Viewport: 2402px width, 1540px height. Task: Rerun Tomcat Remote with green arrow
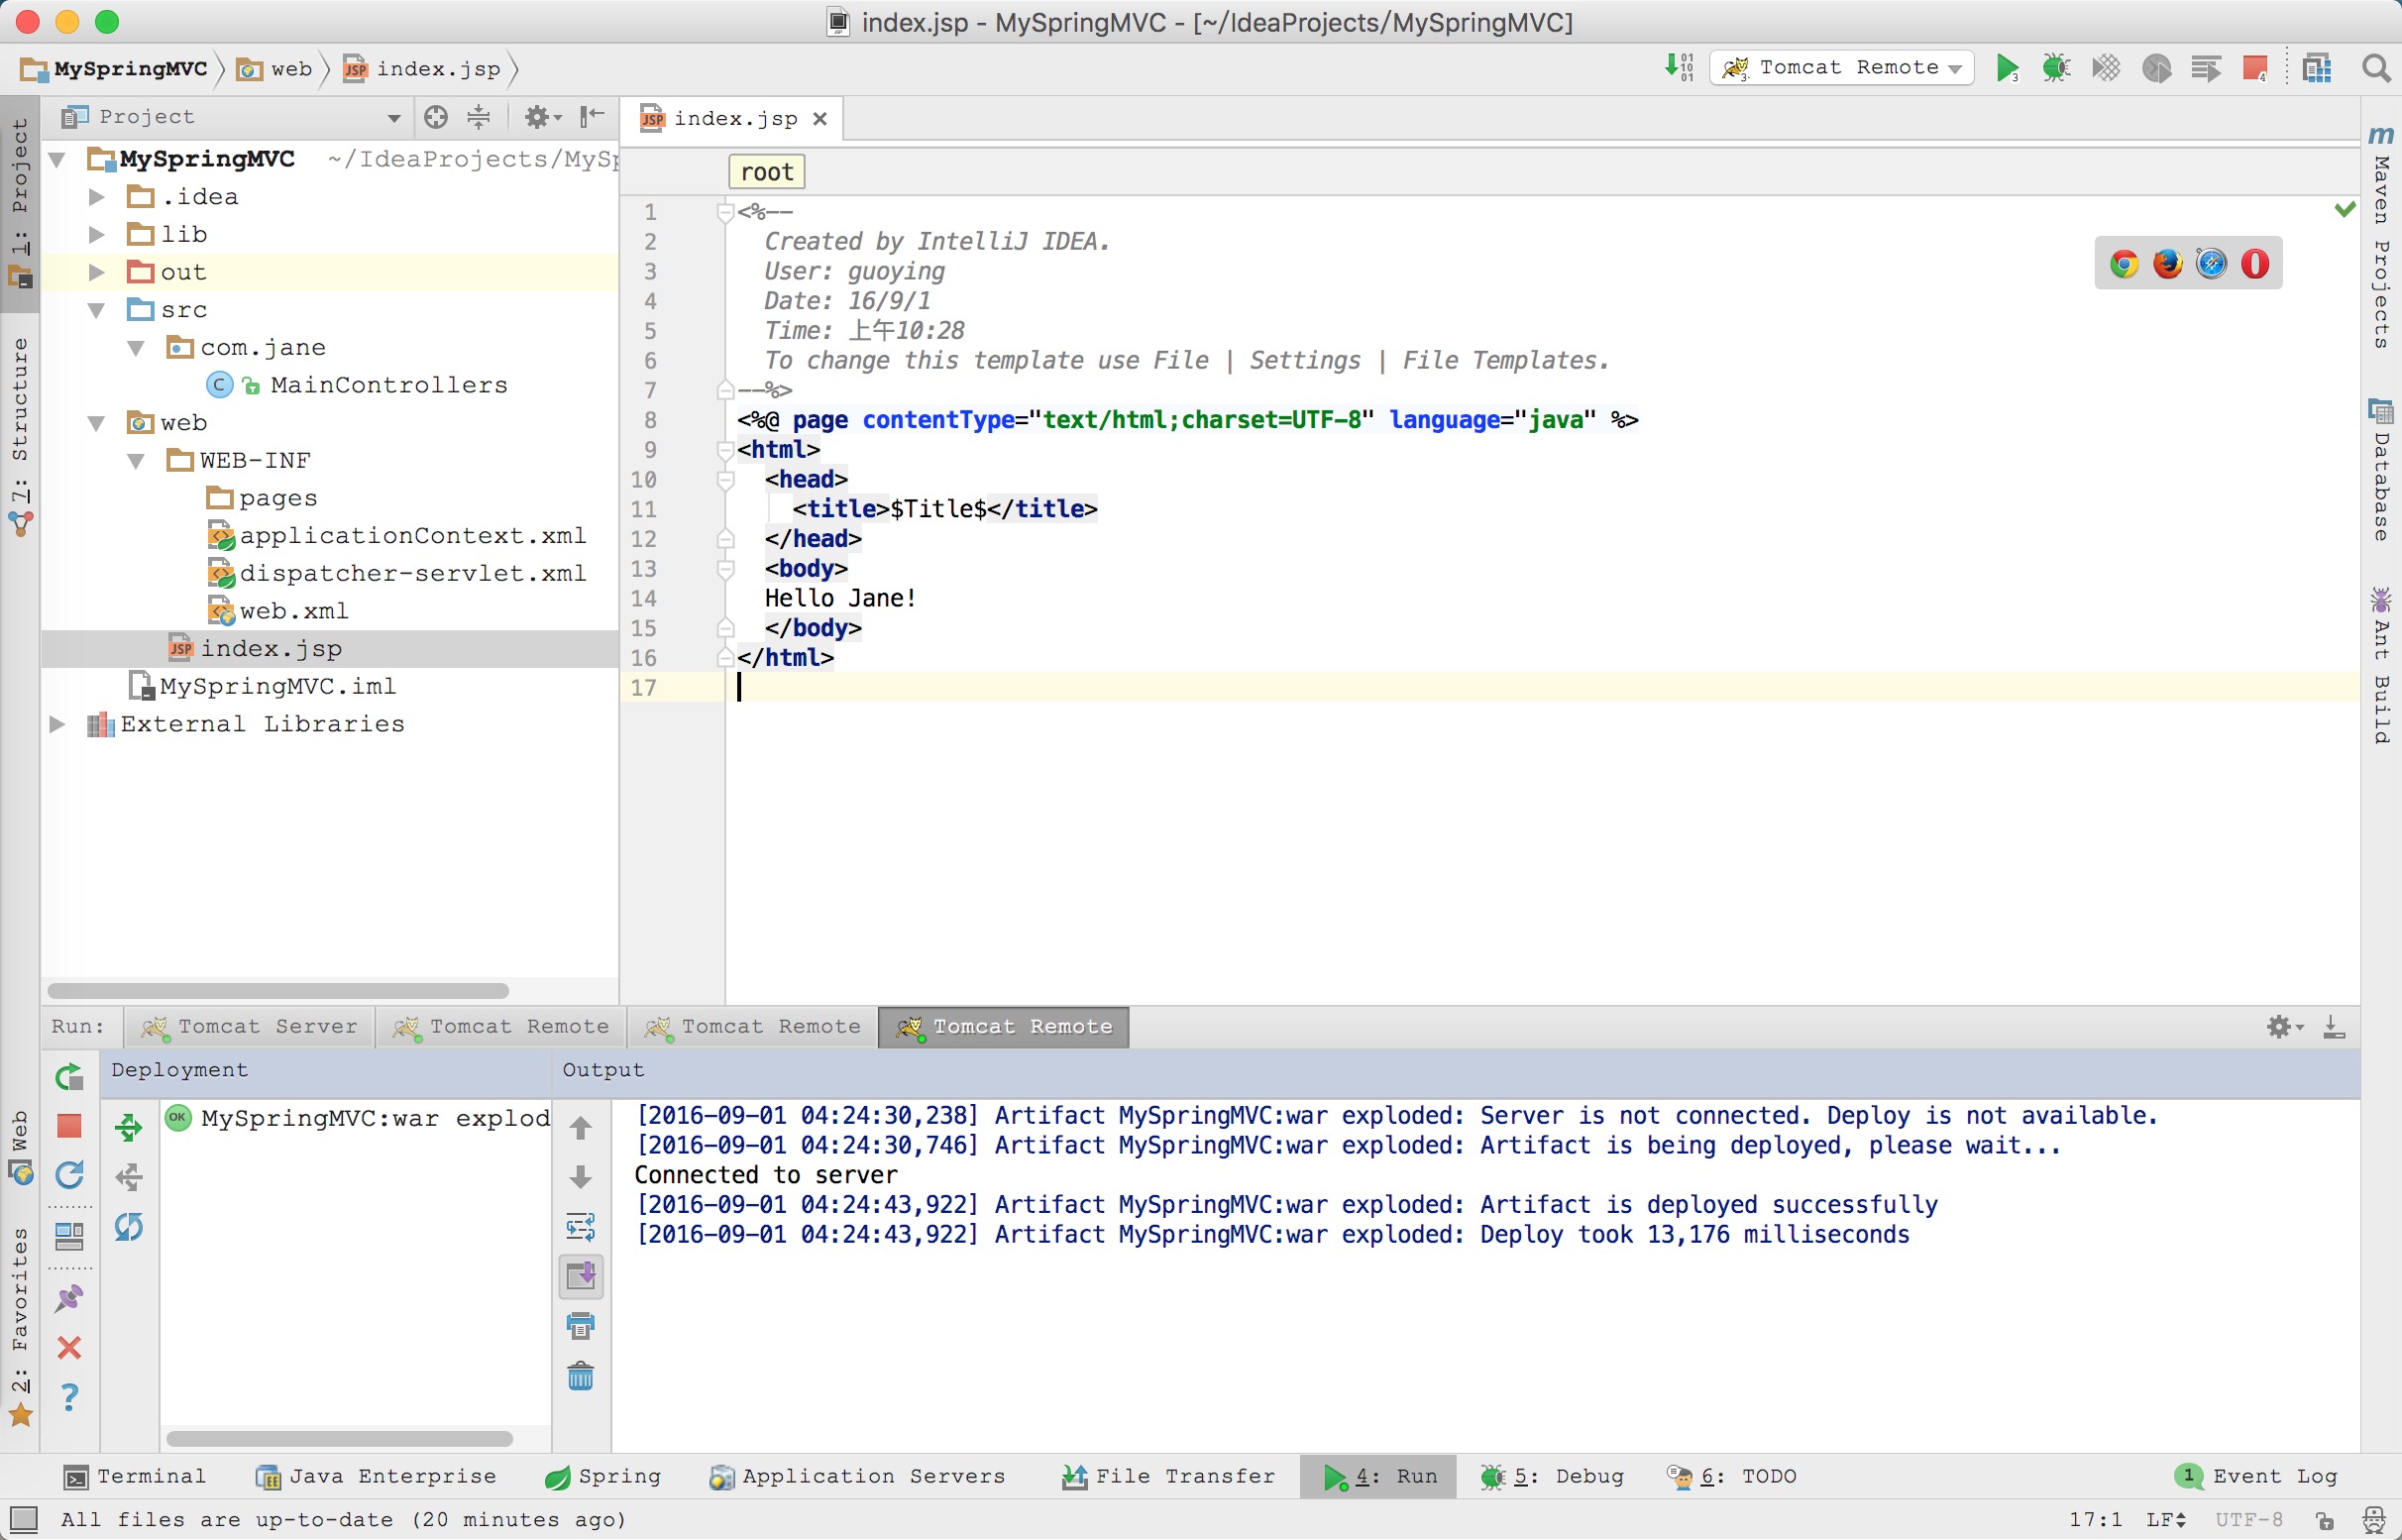(69, 1077)
